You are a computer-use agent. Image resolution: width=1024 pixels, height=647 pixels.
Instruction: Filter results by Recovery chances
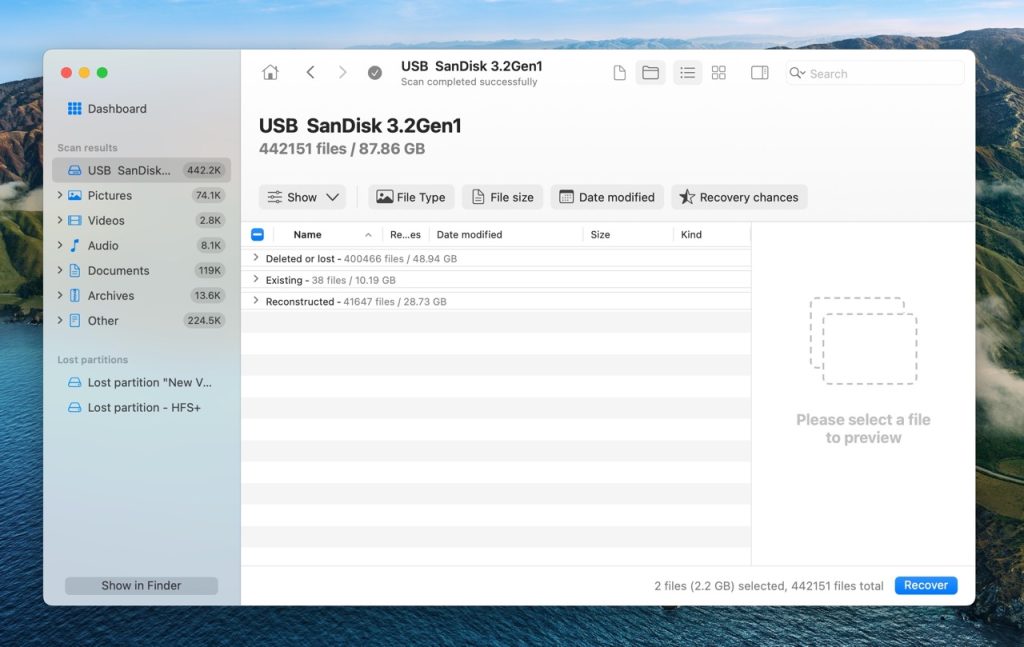pyautogui.click(x=739, y=197)
